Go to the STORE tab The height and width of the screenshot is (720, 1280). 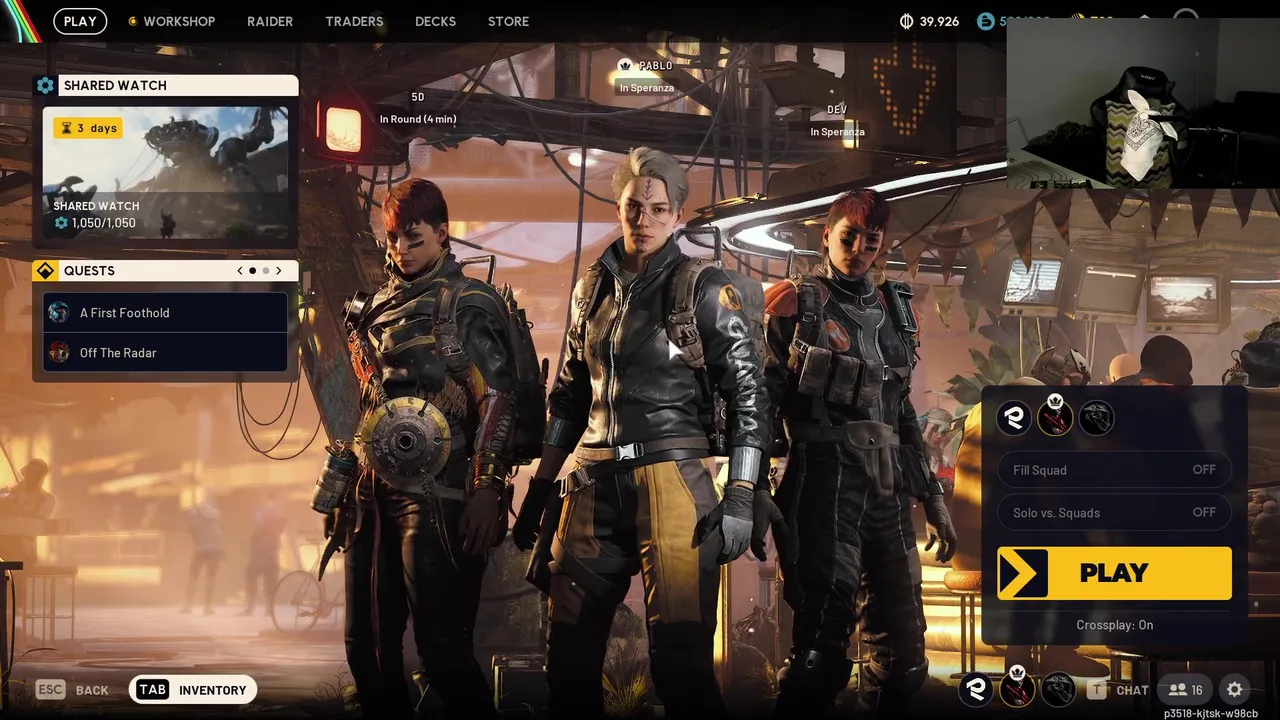point(508,21)
